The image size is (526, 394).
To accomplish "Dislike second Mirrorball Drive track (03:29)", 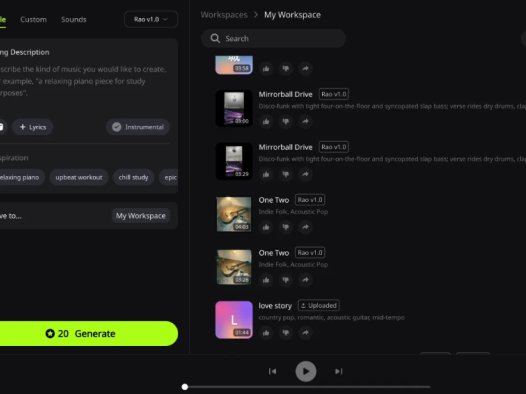I will (x=285, y=174).
